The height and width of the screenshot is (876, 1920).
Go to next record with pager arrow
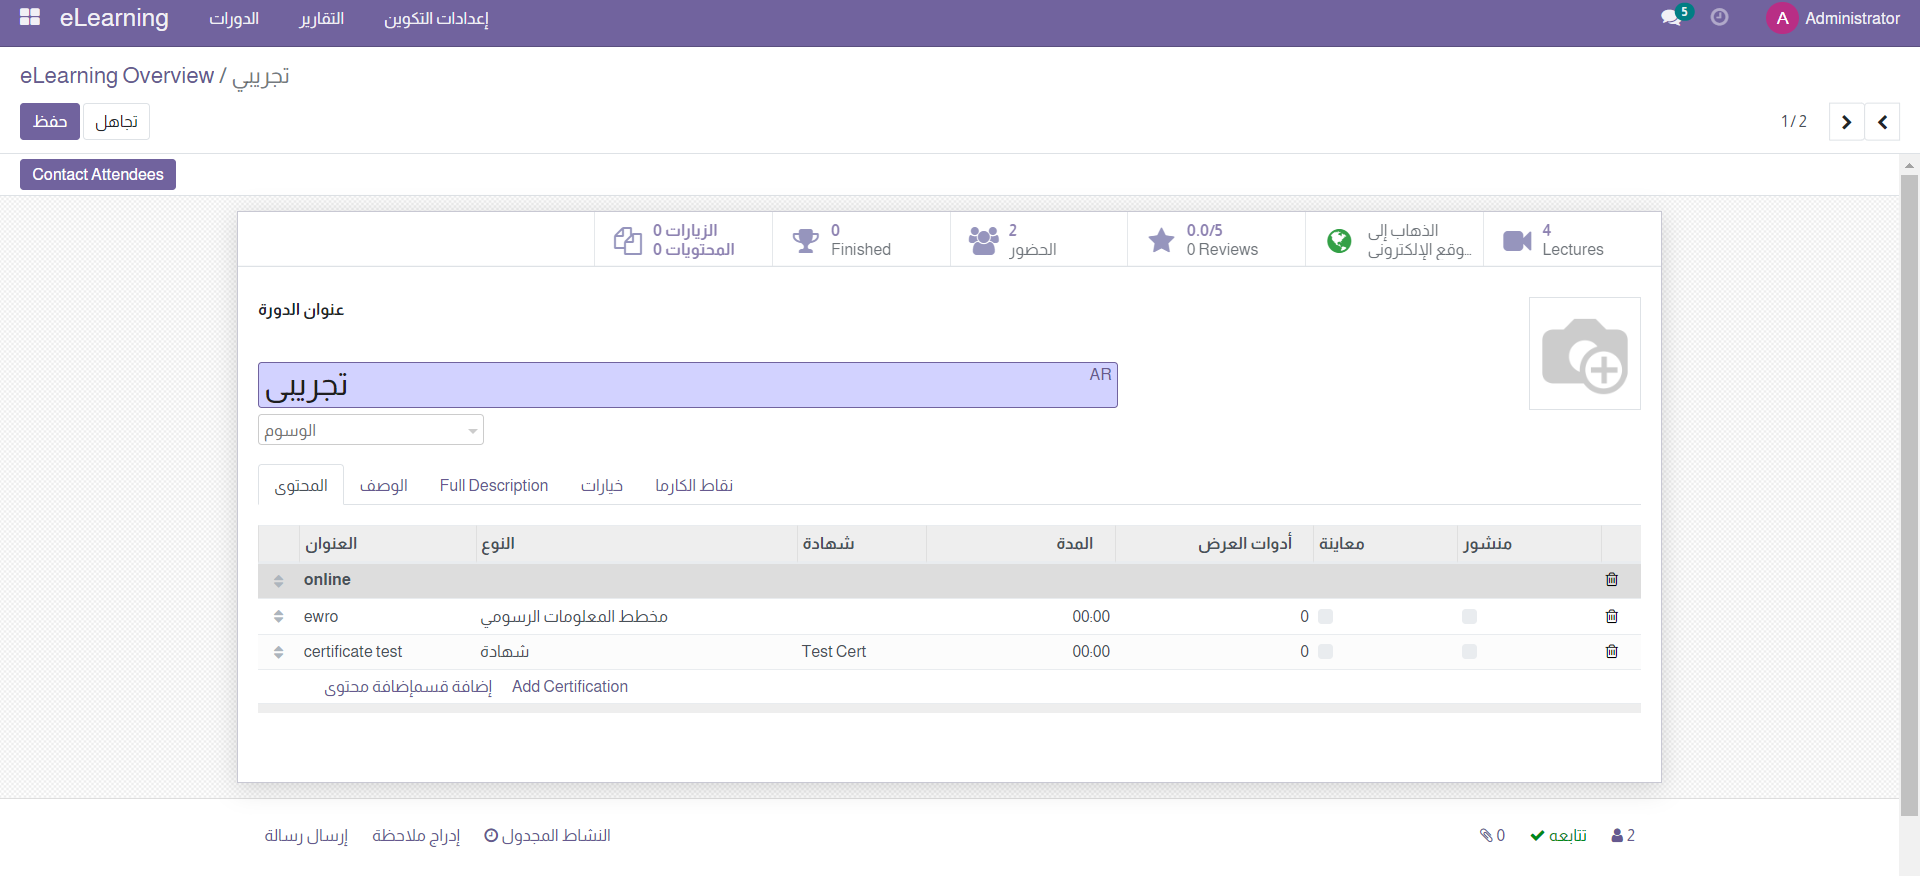(x=1846, y=122)
